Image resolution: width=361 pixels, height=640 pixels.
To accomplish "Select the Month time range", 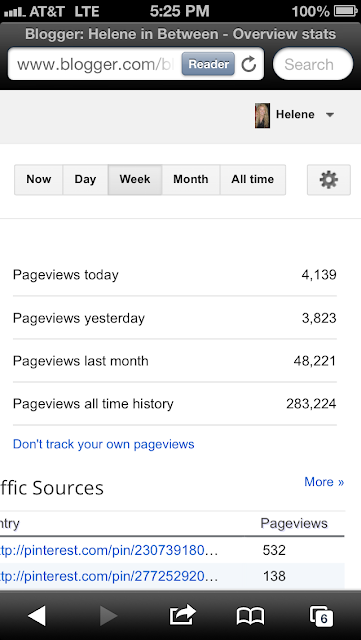I will (x=191, y=180).
